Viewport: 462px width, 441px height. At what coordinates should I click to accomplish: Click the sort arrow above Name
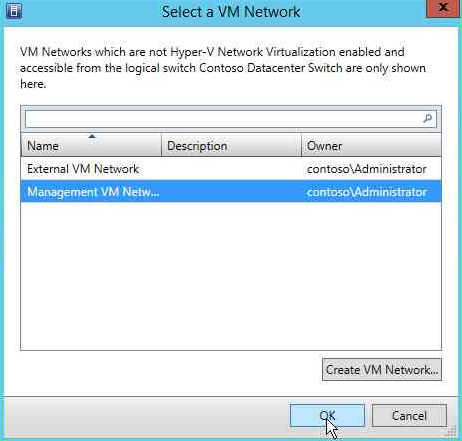click(x=92, y=136)
